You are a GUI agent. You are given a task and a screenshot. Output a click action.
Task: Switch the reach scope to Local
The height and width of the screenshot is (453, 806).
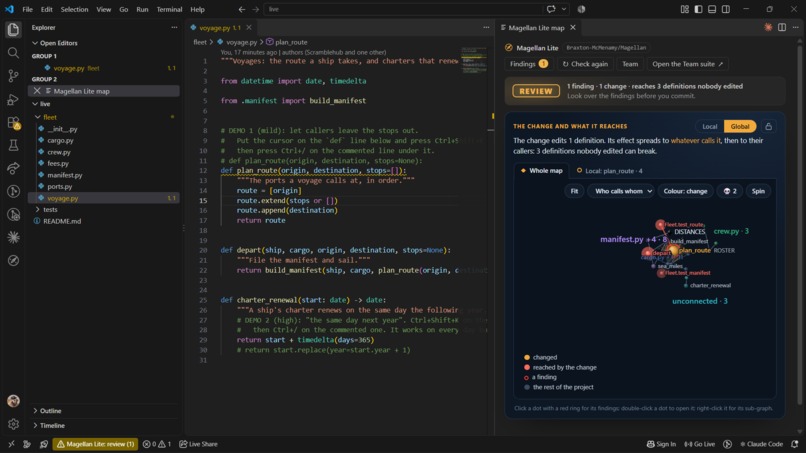[709, 126]
